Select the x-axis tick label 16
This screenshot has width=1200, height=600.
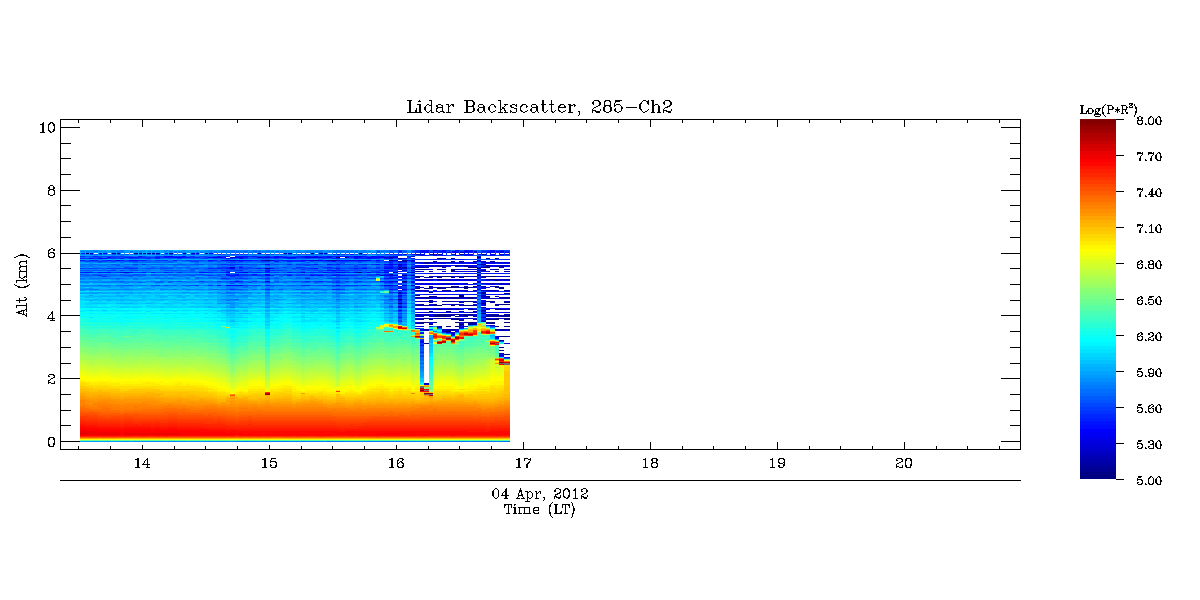click(396, 463)
